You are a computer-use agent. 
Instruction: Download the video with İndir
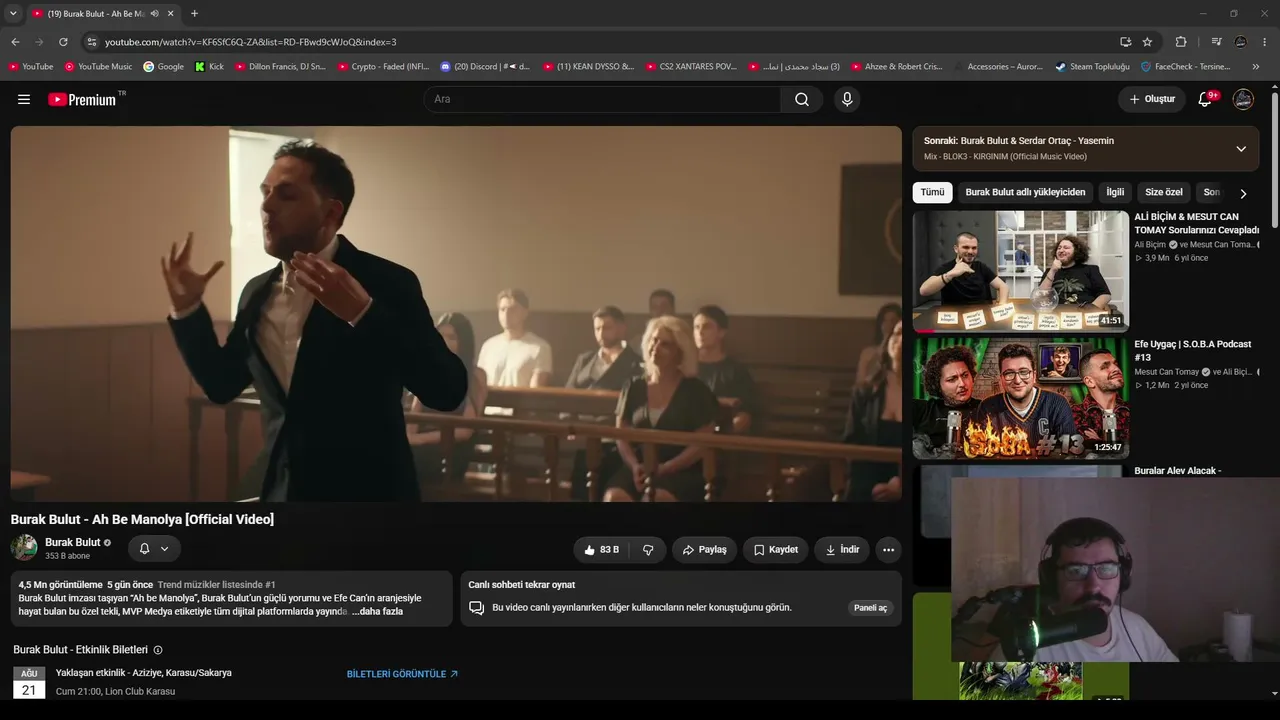tap(842, 550)
